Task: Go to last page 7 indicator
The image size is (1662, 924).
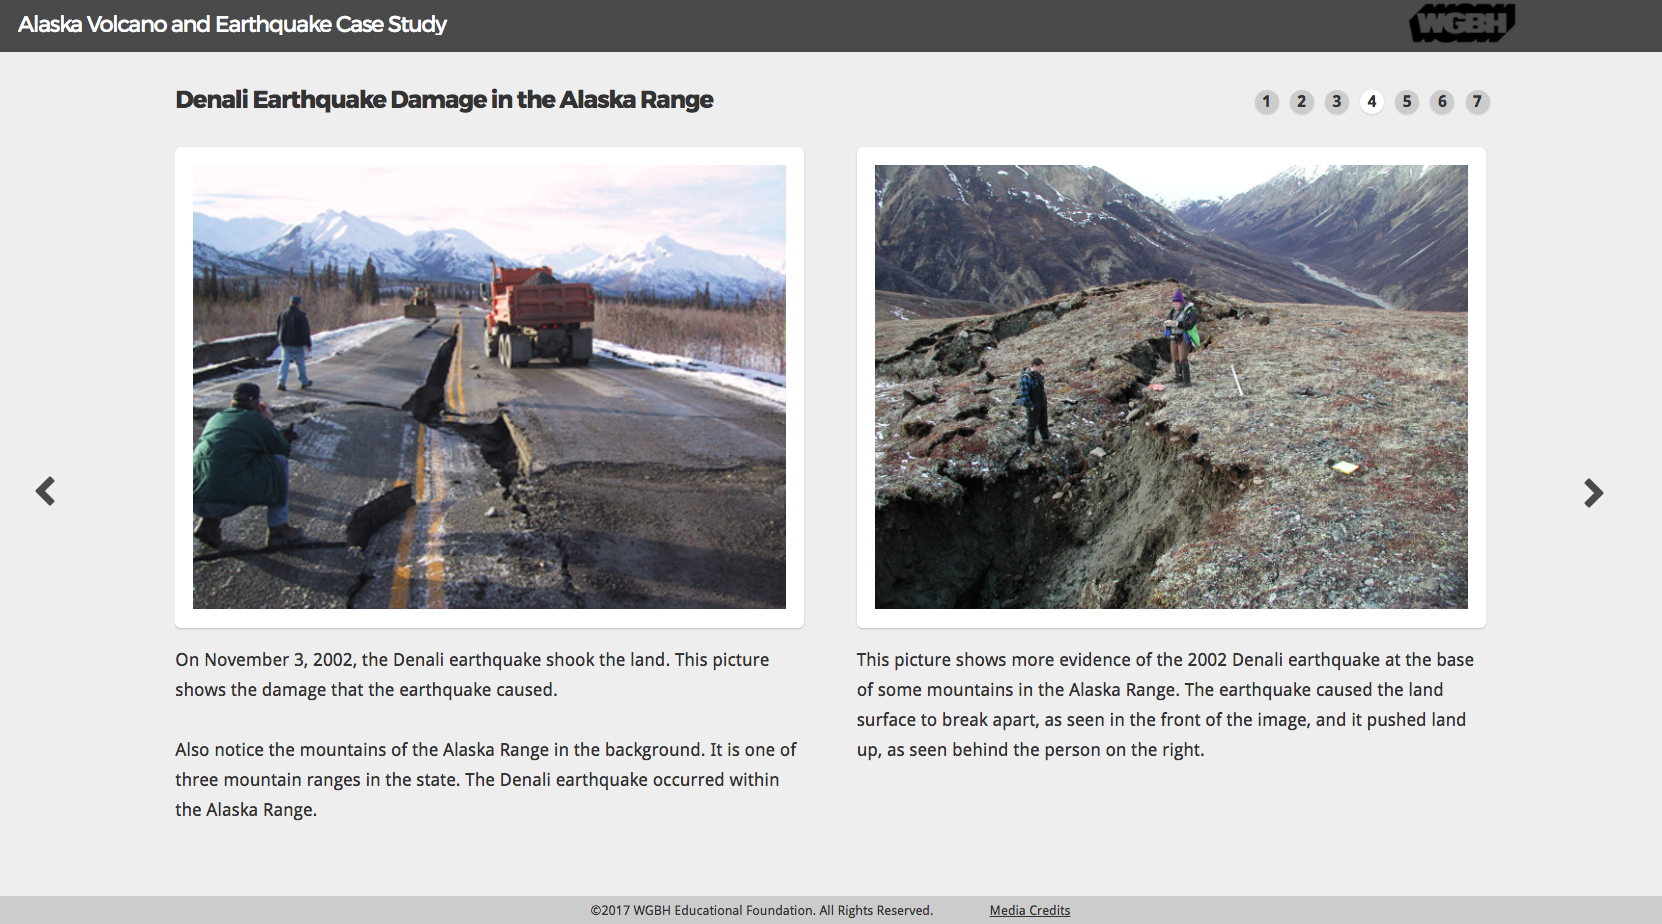Action: click(1477, 102)
